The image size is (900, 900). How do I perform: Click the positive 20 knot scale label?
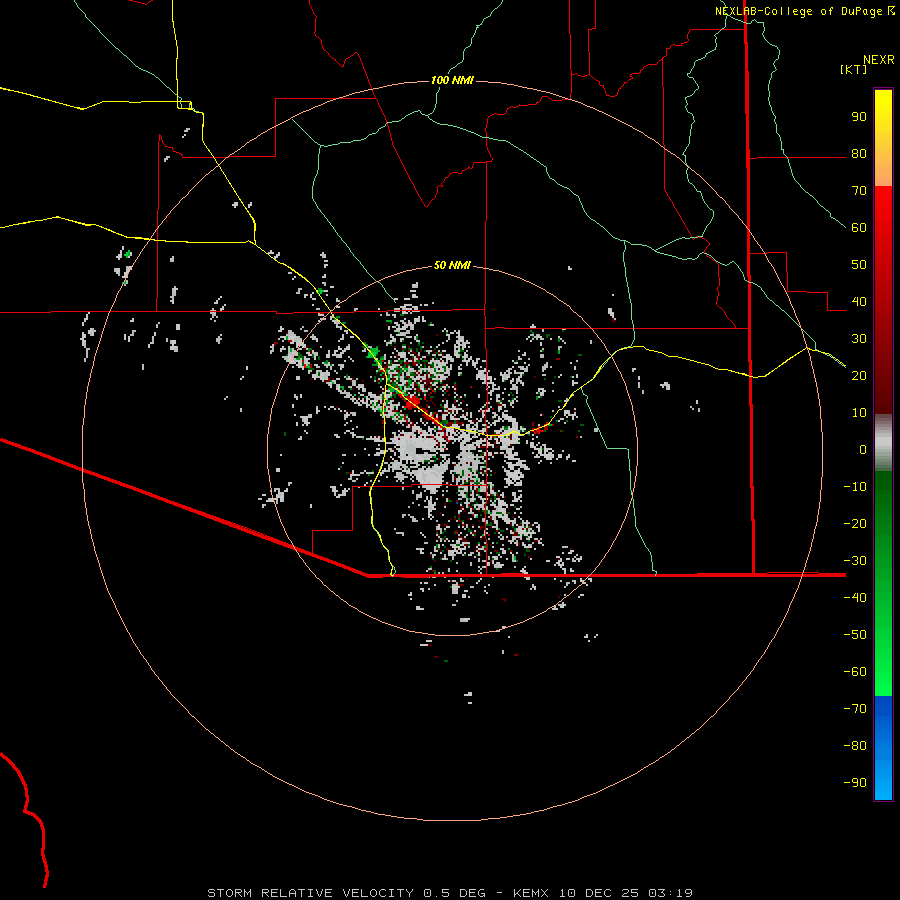859,376
